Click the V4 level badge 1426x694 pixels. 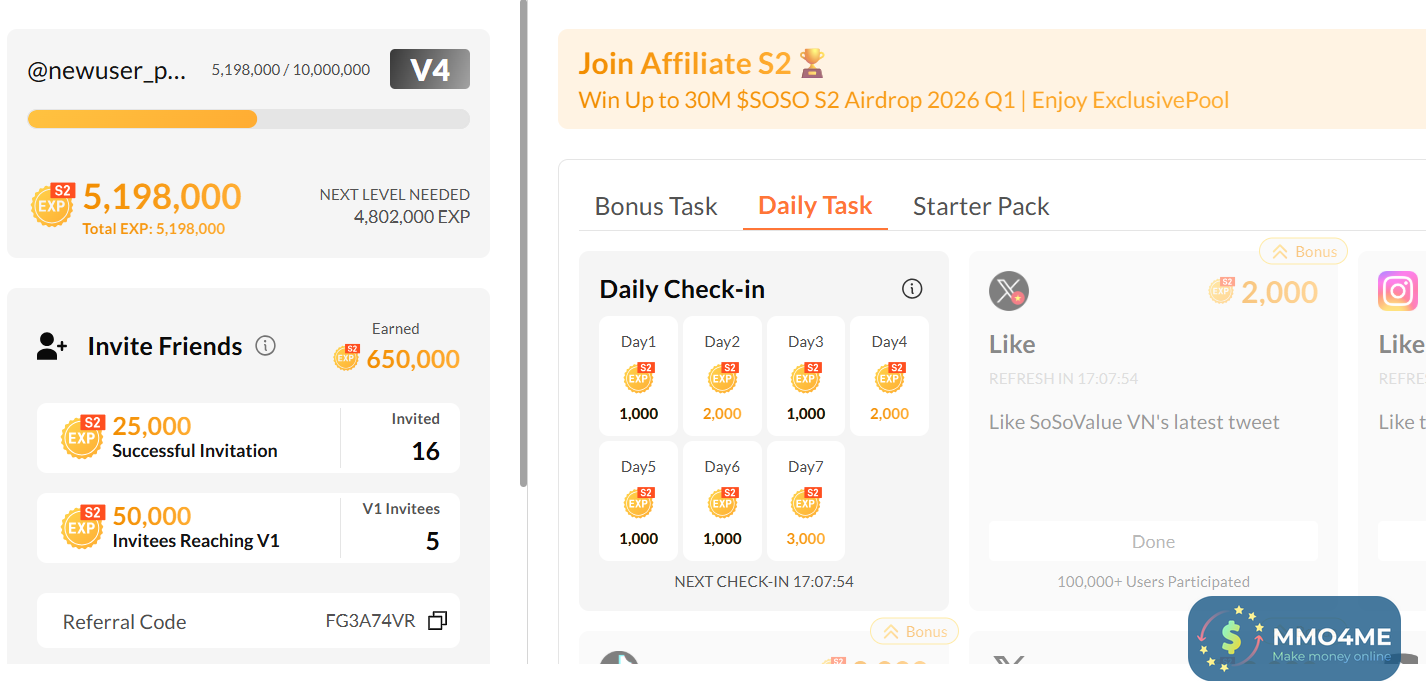[429, 70]
